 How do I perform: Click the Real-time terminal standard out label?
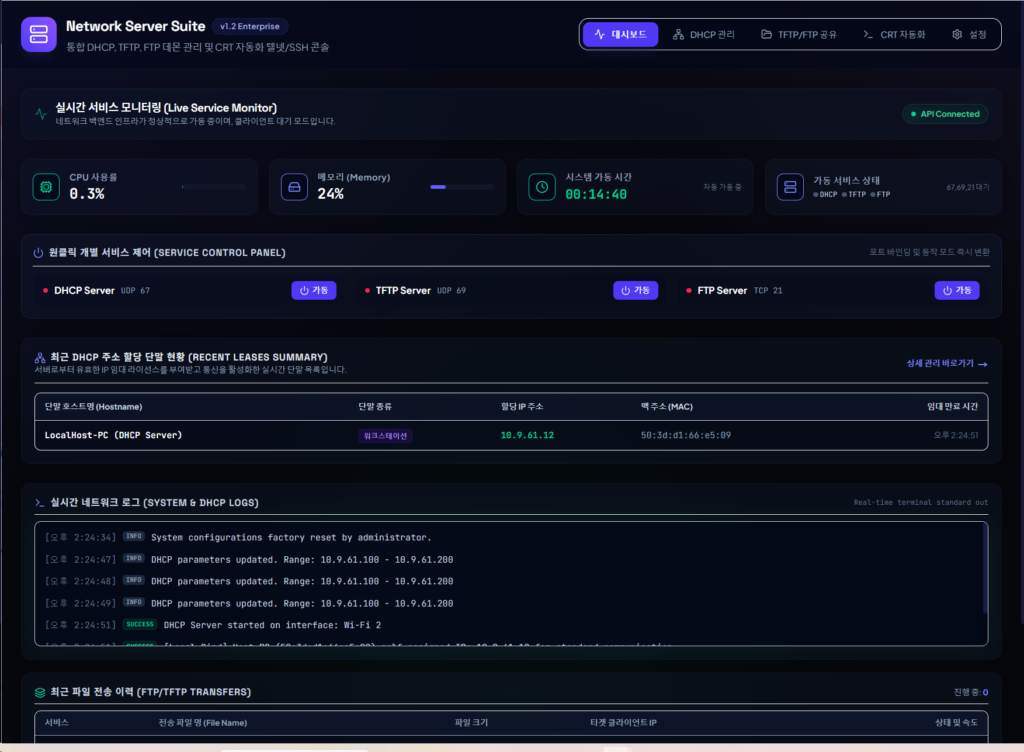(921, 503)
